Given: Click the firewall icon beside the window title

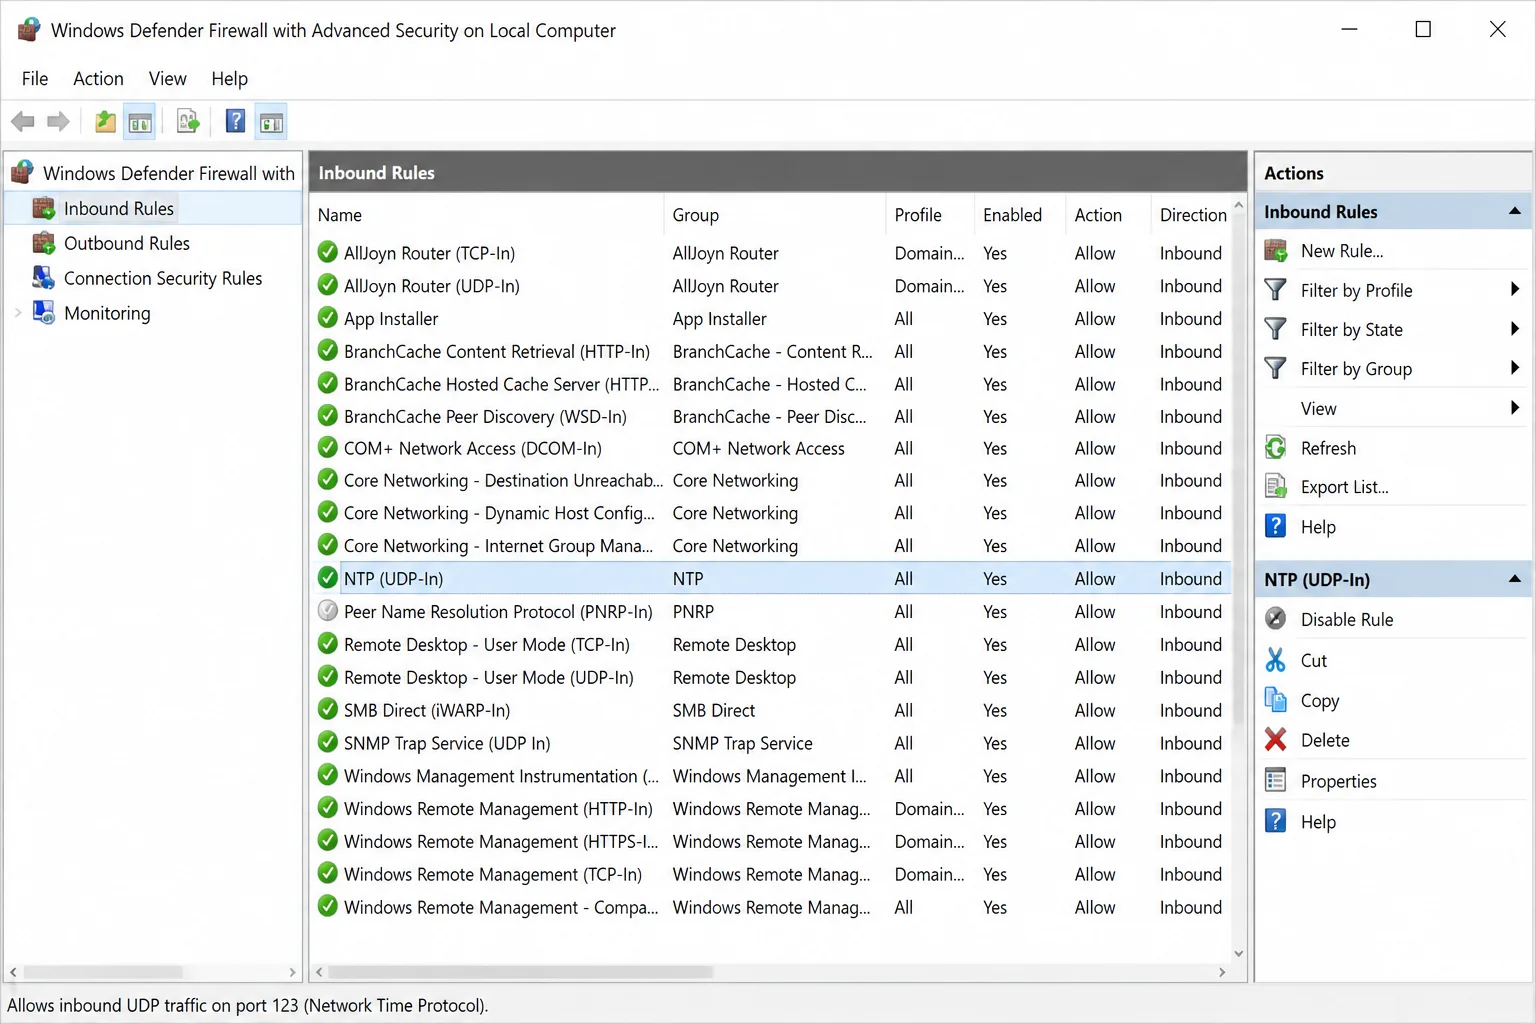Looking at the screenshot, I should (x=29, y=30).
